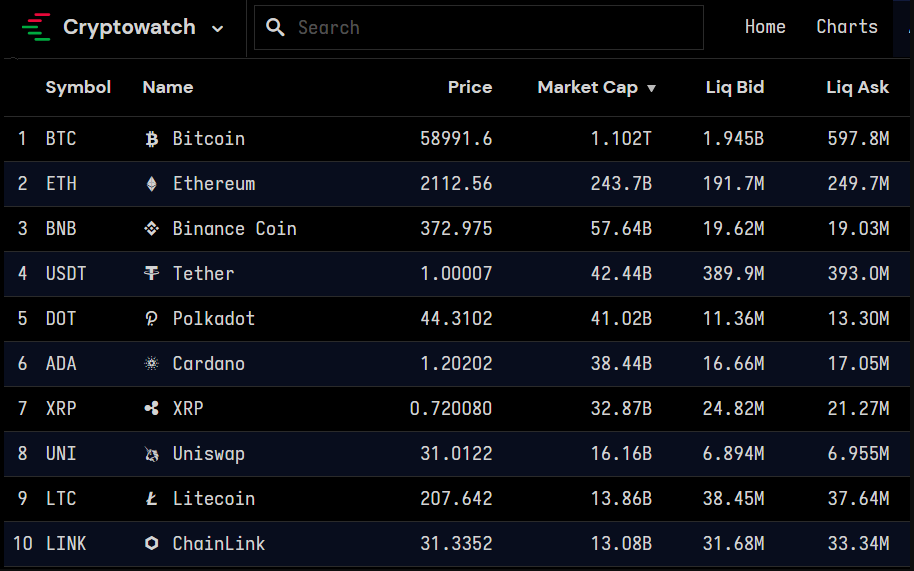The height and width of the screenshot is (571, 914).
Task: Click the Bitcoin coin icon
Action: [x=152, y=139]
